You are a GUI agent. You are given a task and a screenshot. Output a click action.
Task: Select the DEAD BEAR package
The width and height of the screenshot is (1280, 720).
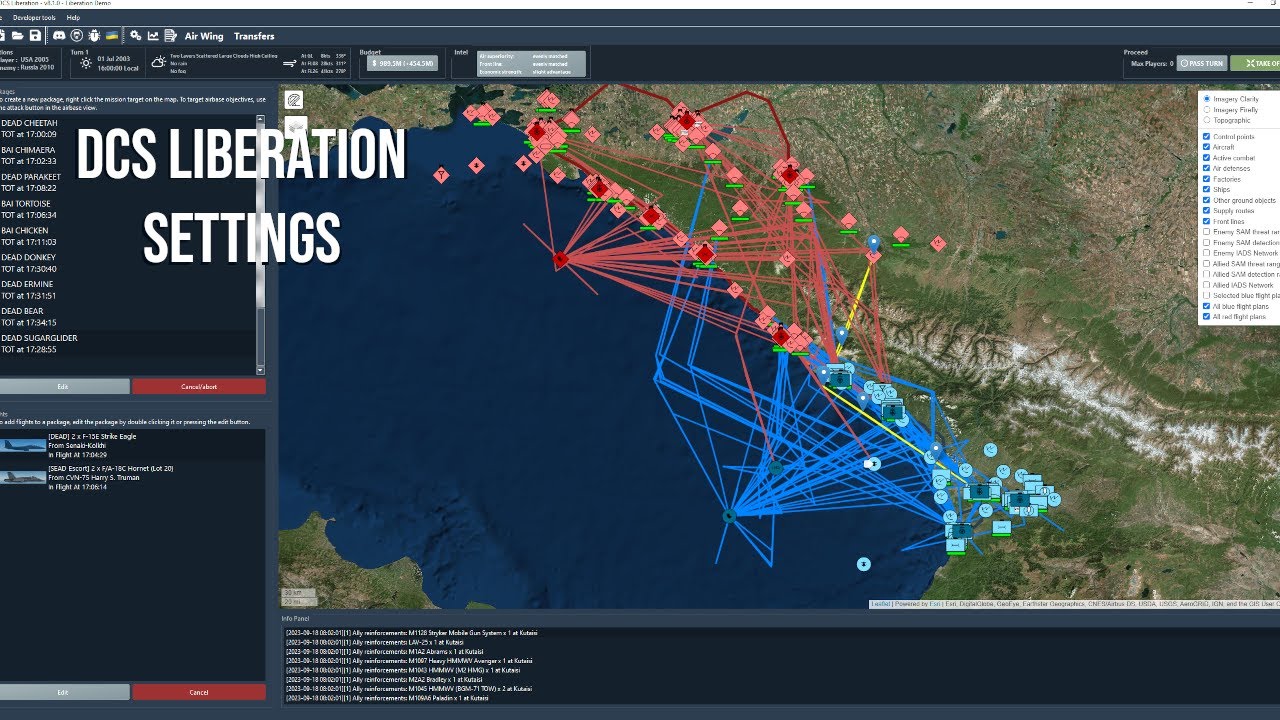click(x=128, y=317)
